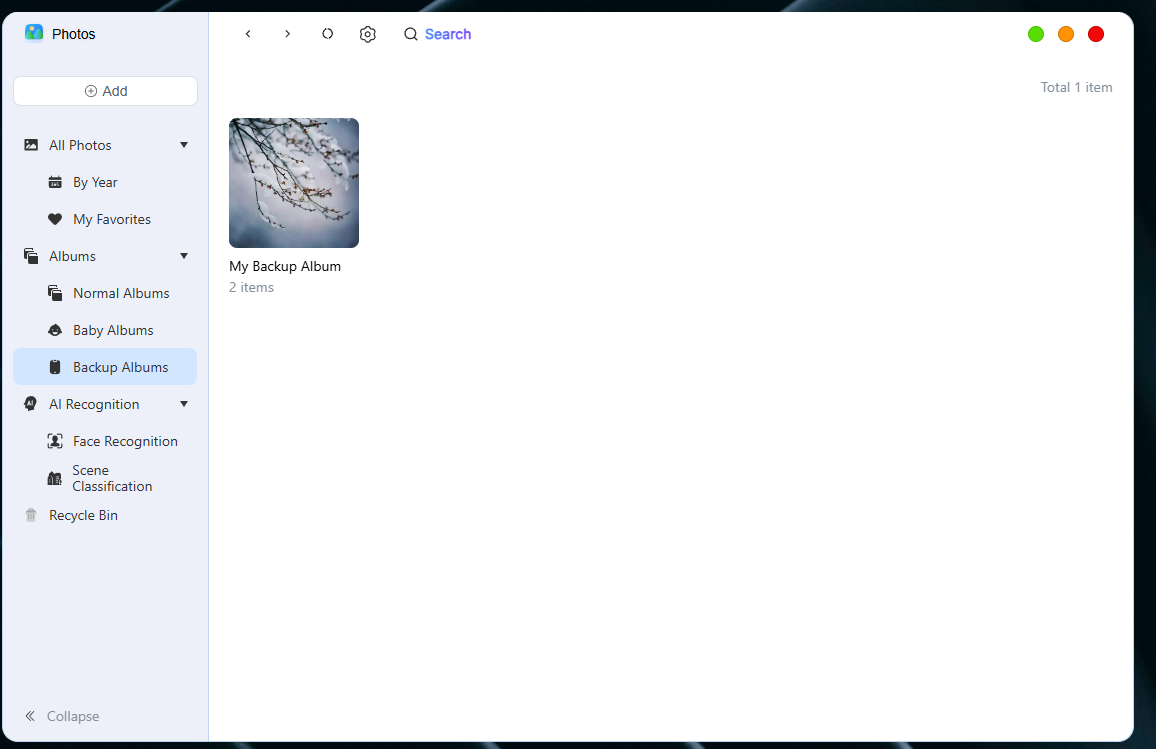Open Scene Classification

112,478
